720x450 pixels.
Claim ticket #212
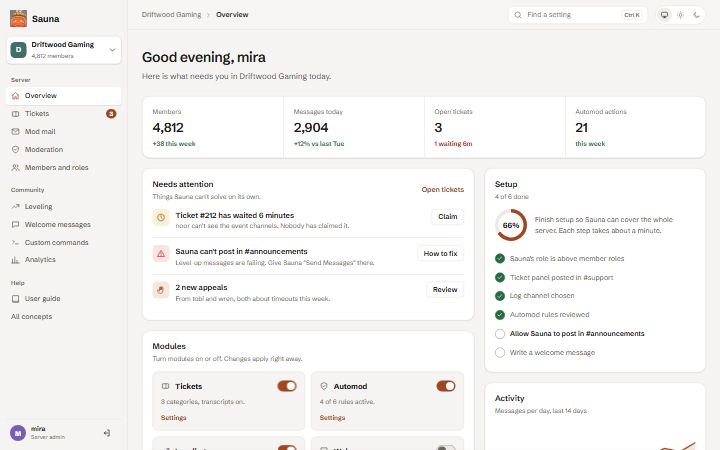[x=448, y=216]
